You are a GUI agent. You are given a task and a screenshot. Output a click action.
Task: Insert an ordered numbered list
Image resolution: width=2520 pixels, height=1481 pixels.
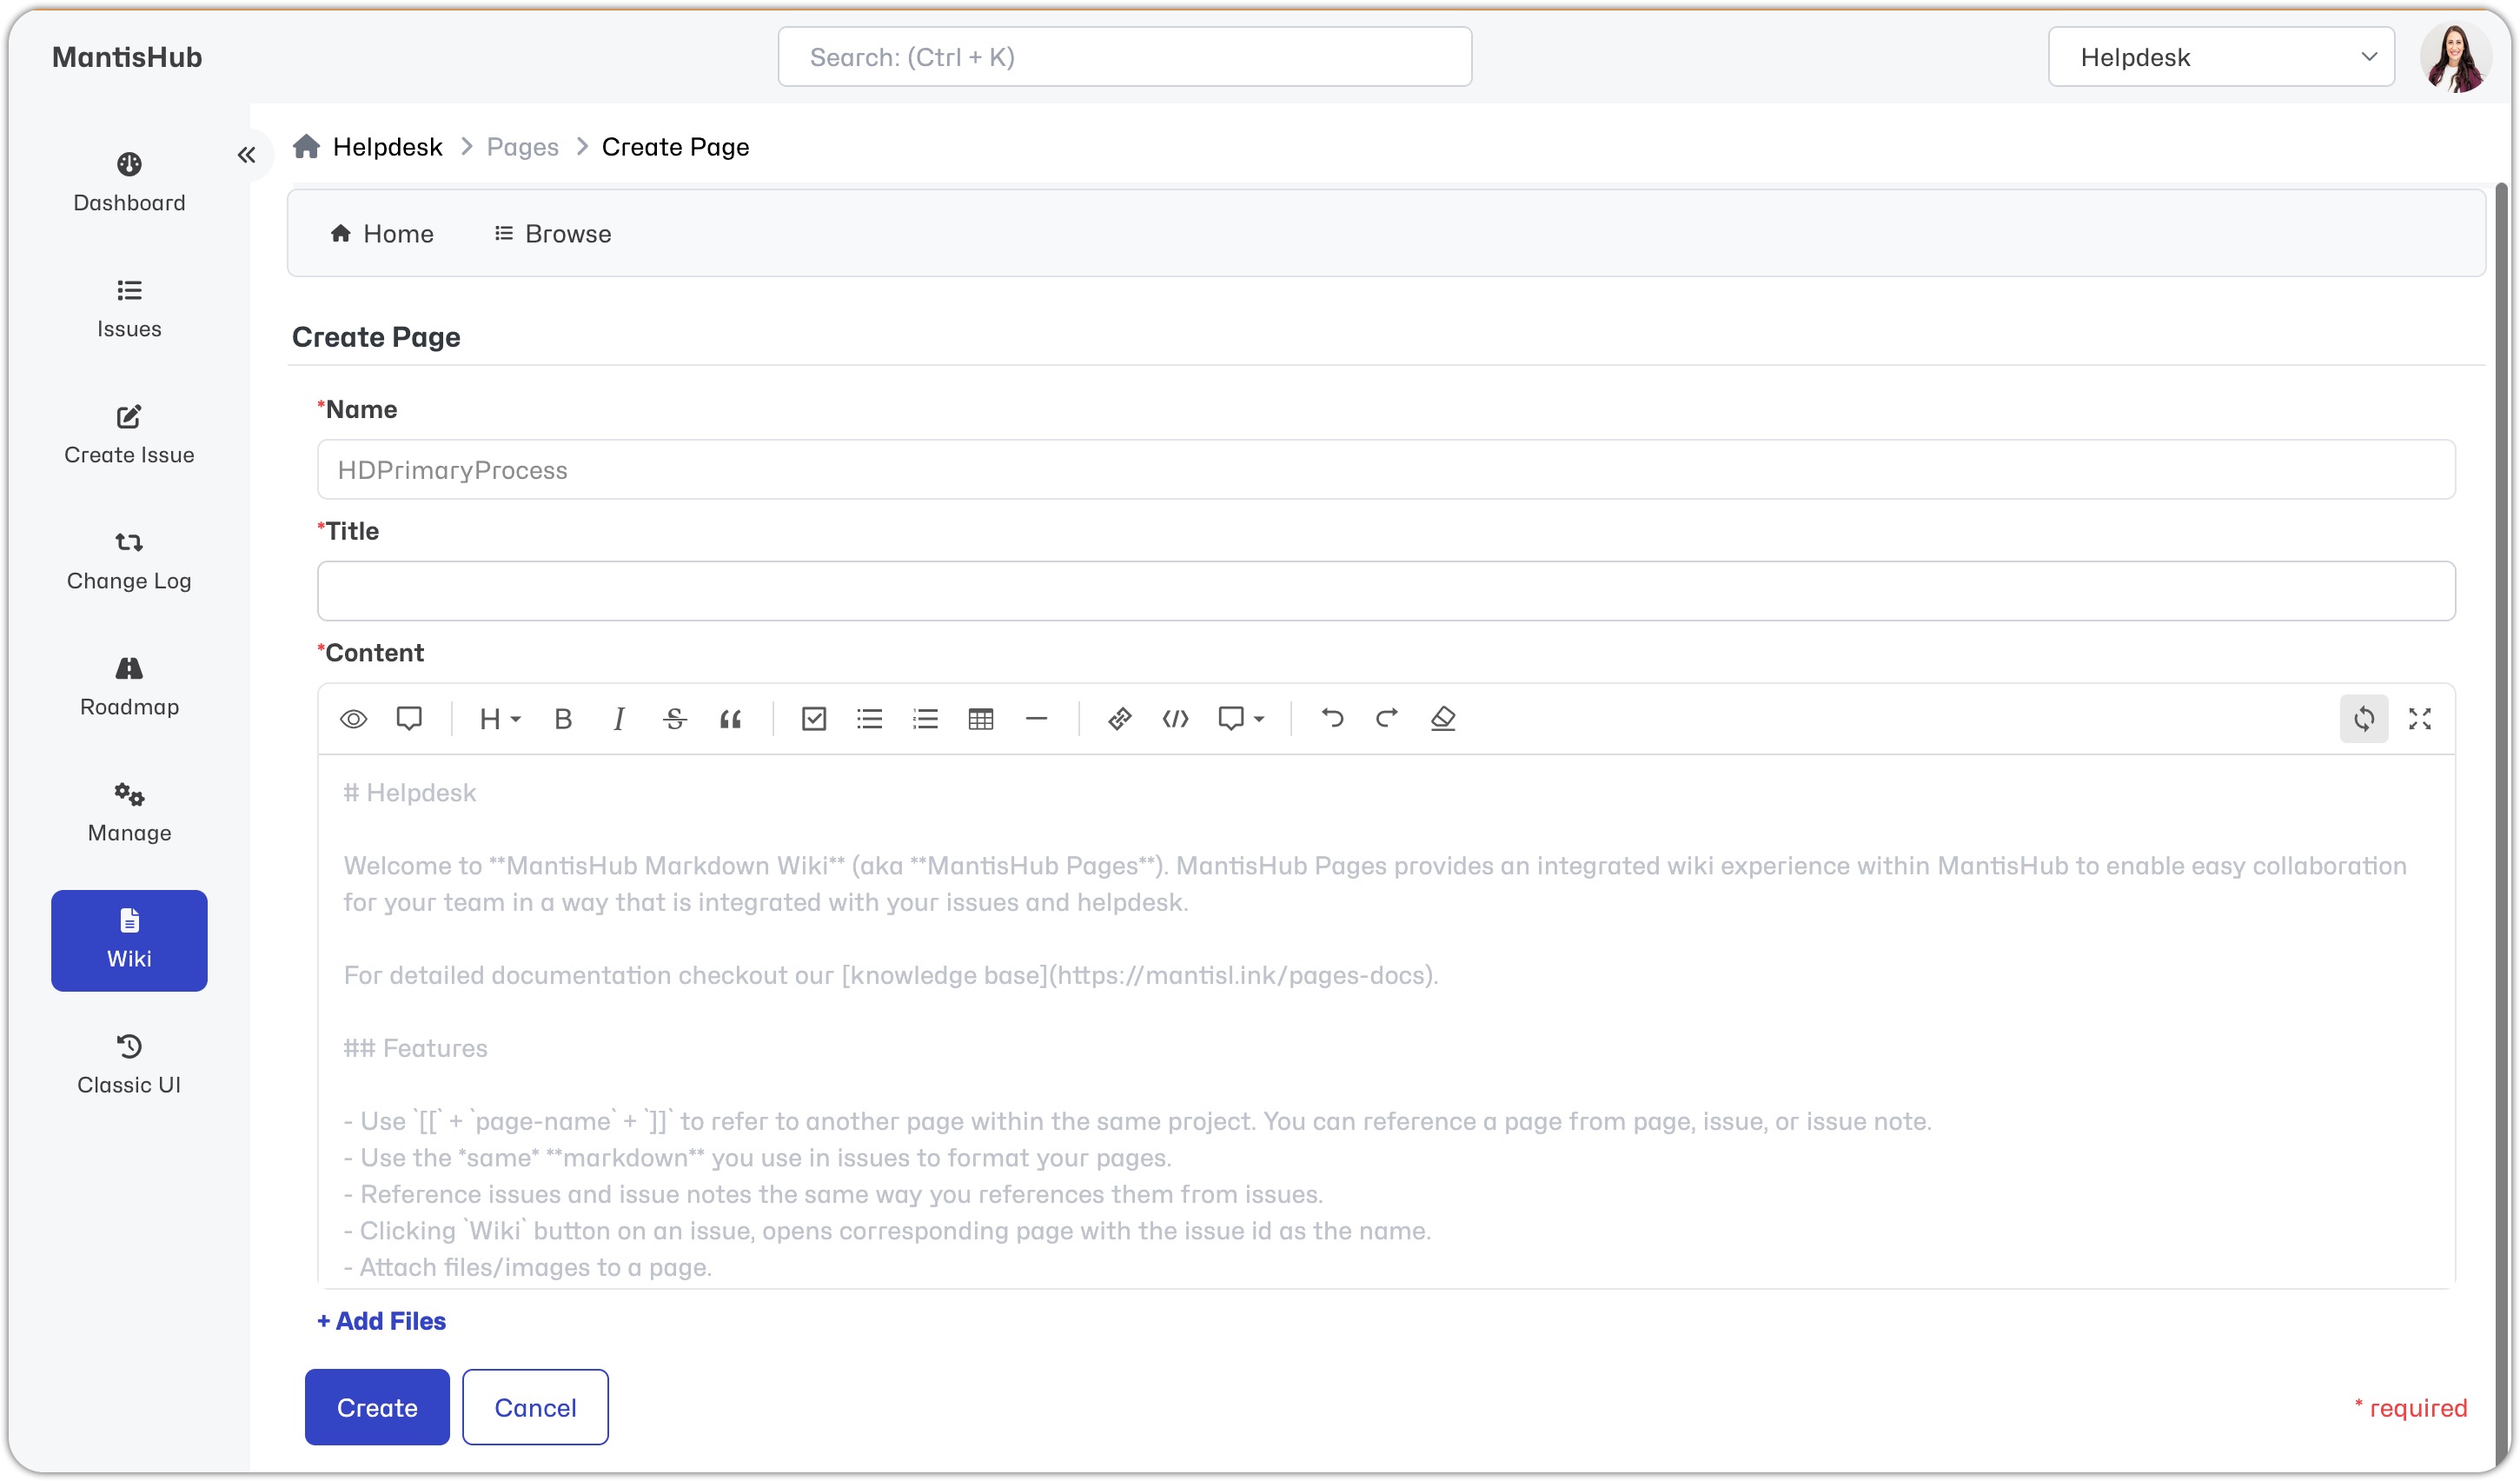tap(926, 719)
